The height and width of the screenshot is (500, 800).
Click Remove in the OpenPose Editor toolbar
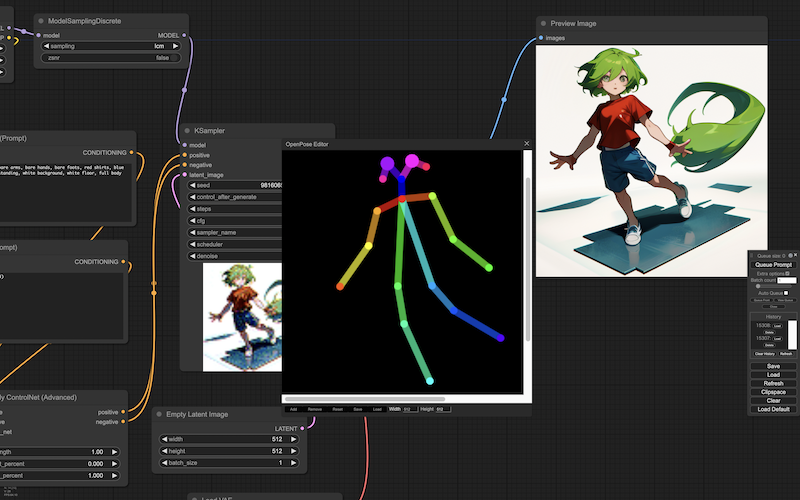tap(315, 409)
